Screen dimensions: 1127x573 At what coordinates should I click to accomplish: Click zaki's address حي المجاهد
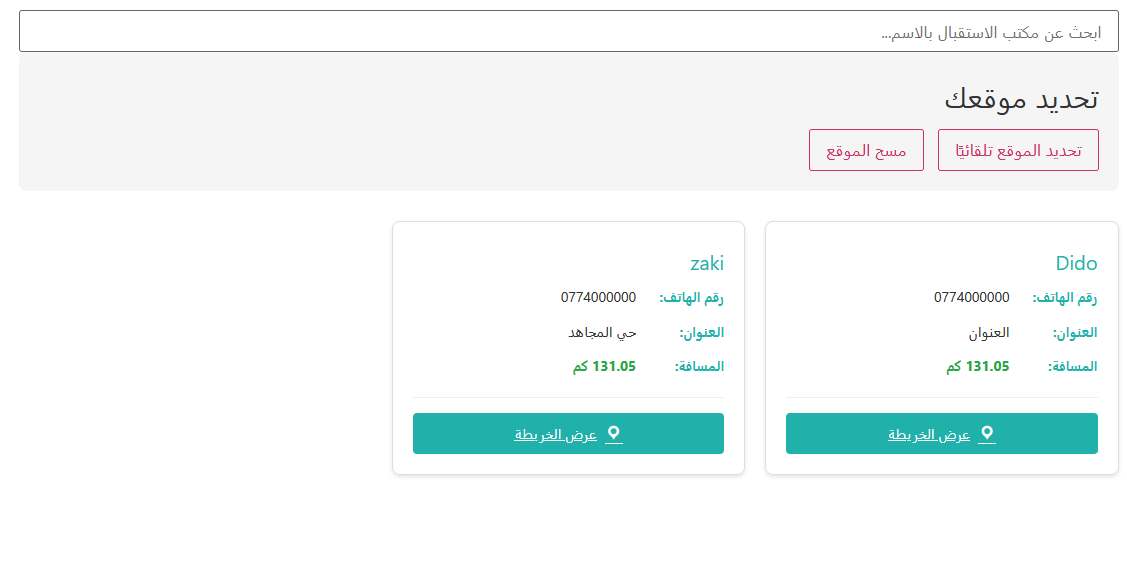click(x=602, y=332)
